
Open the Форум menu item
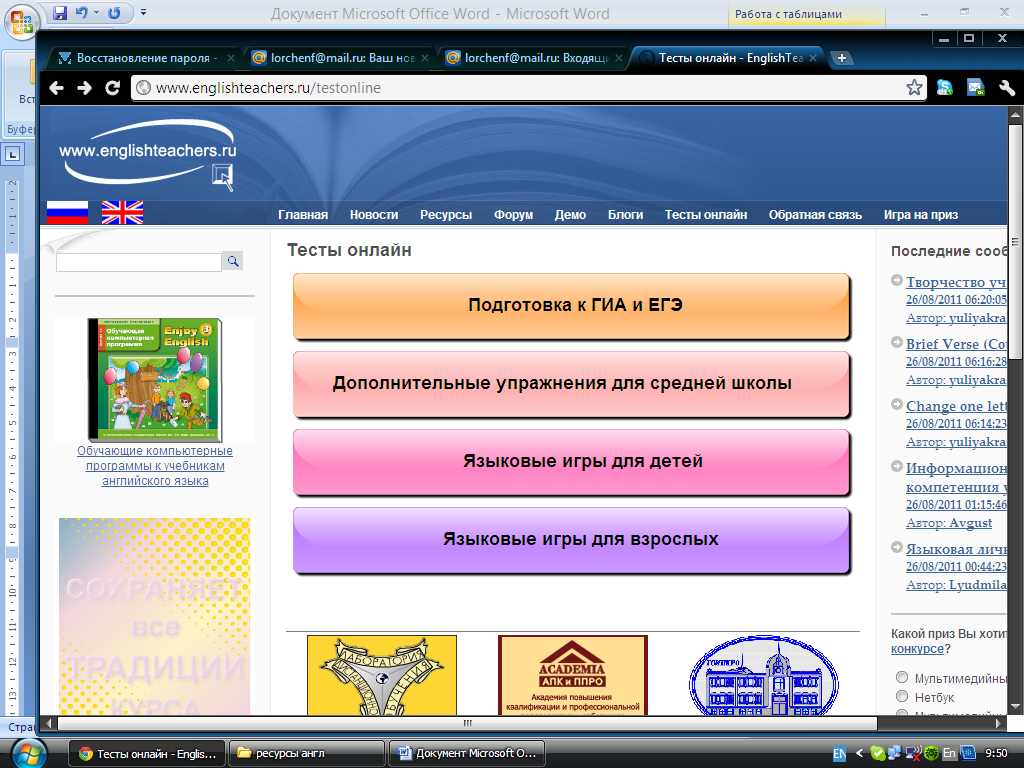tap(513, 215)
